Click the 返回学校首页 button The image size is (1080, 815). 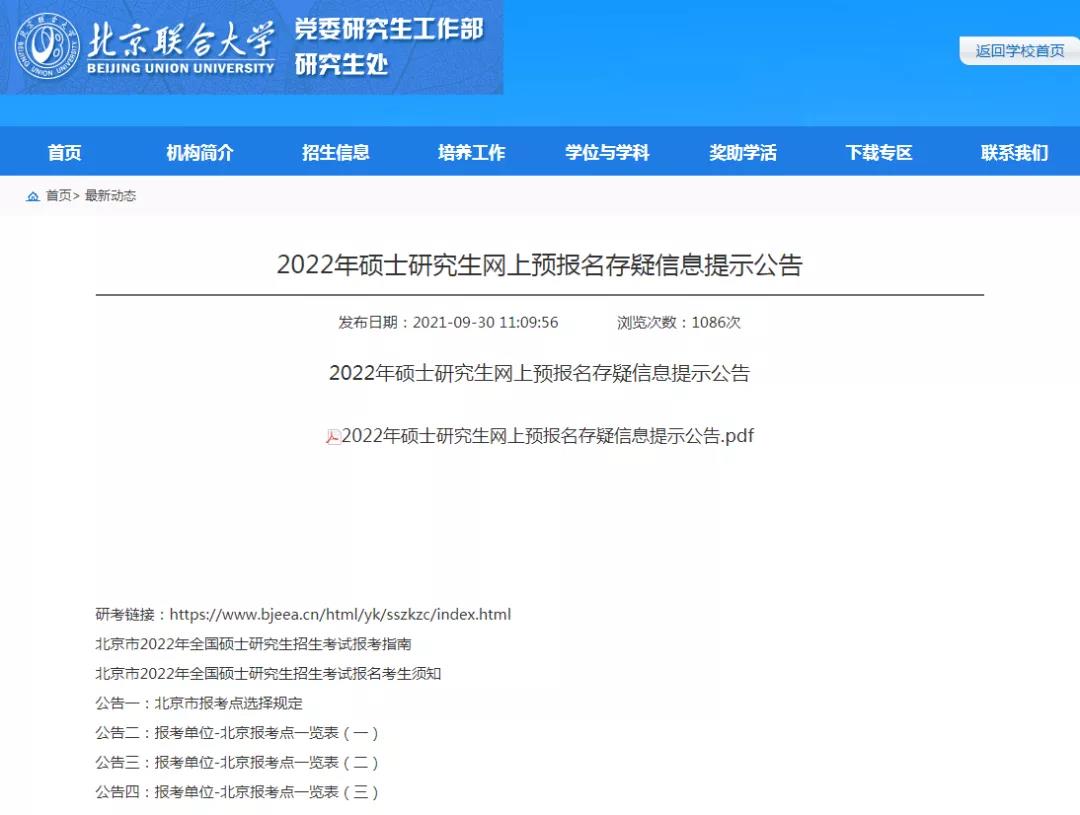pyautogui.click(x=1019, y=51)
